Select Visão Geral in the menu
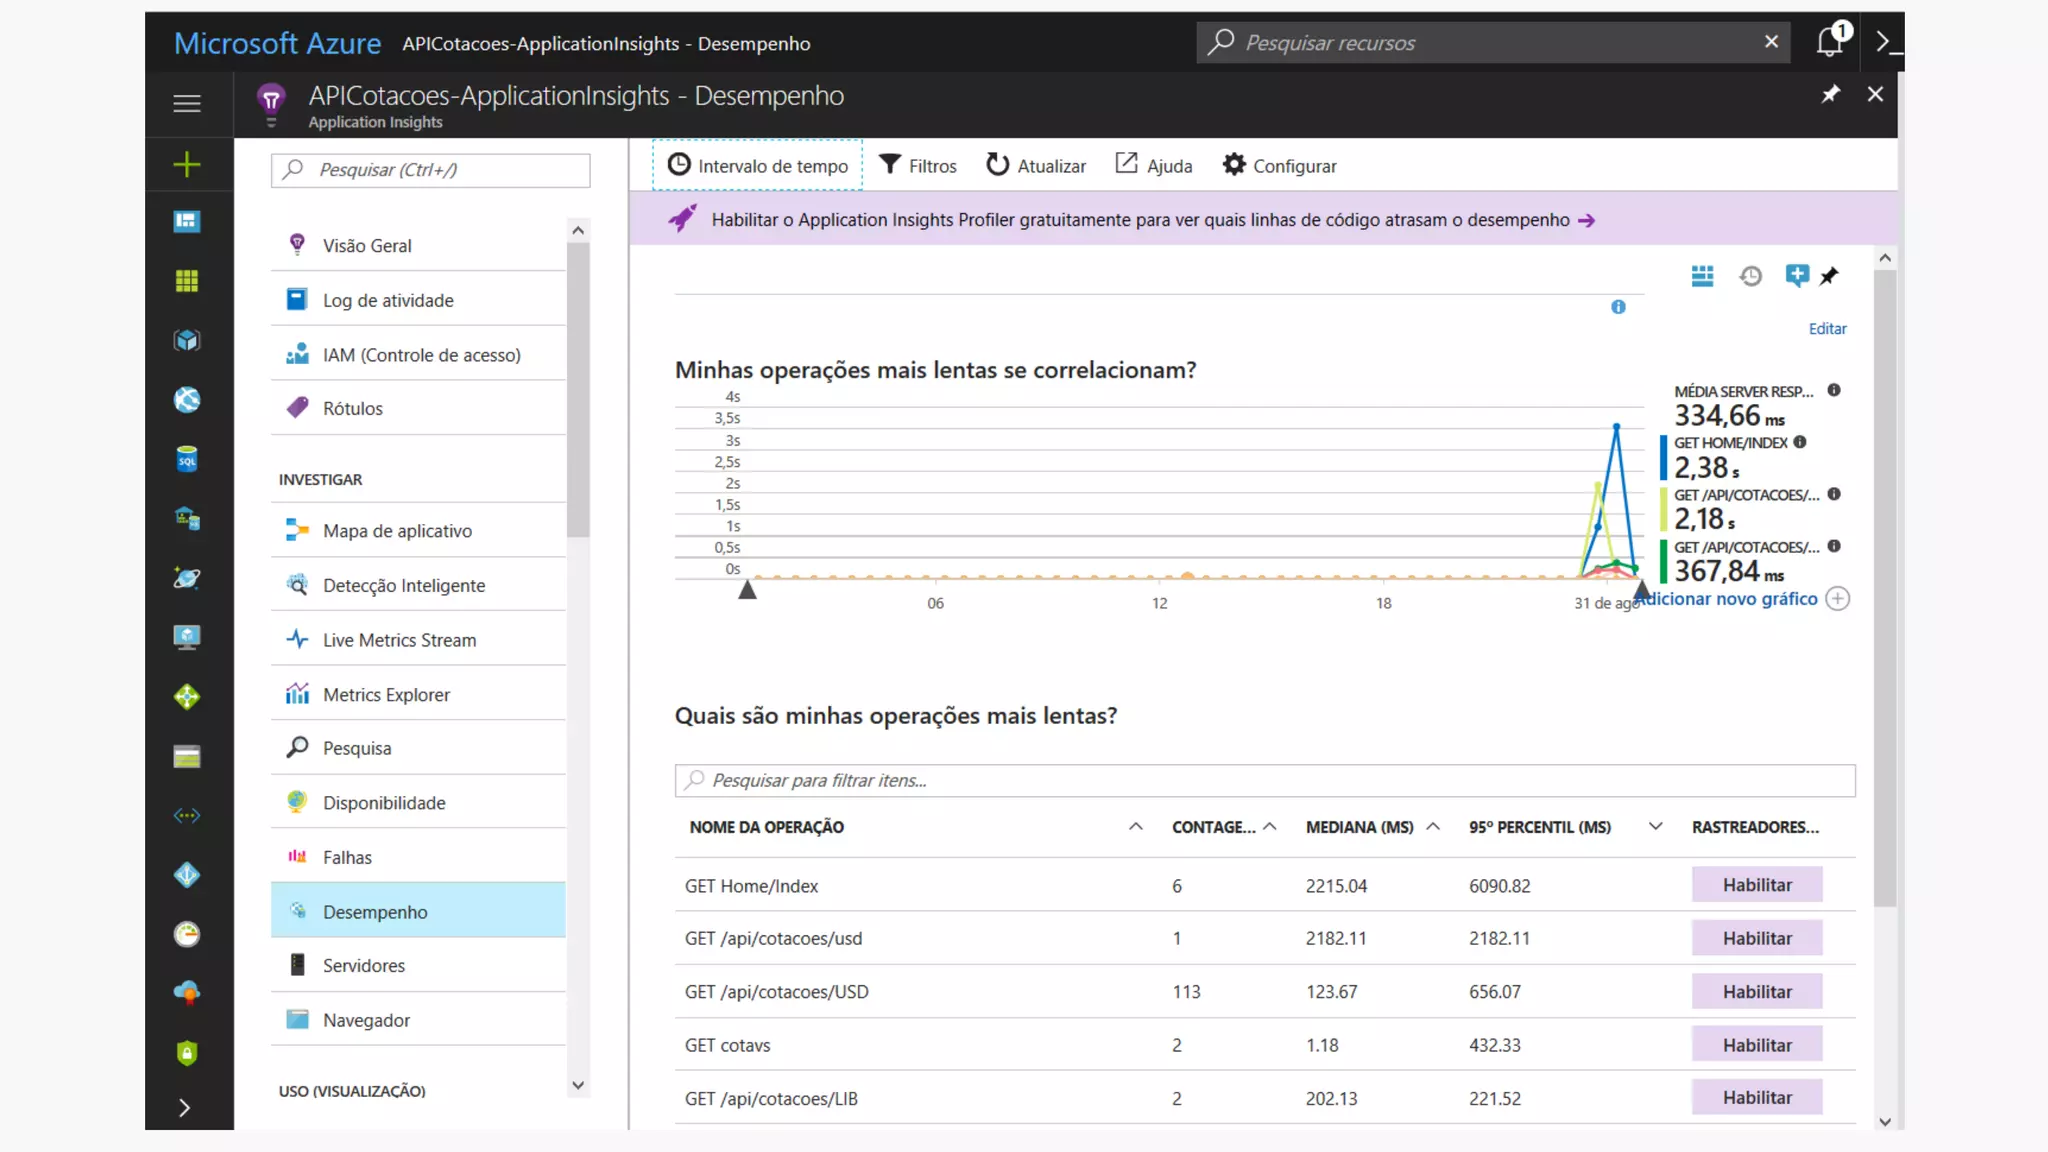This screenshot has height=1152, width=2048. pyautogui.click(x=418, y=245)
